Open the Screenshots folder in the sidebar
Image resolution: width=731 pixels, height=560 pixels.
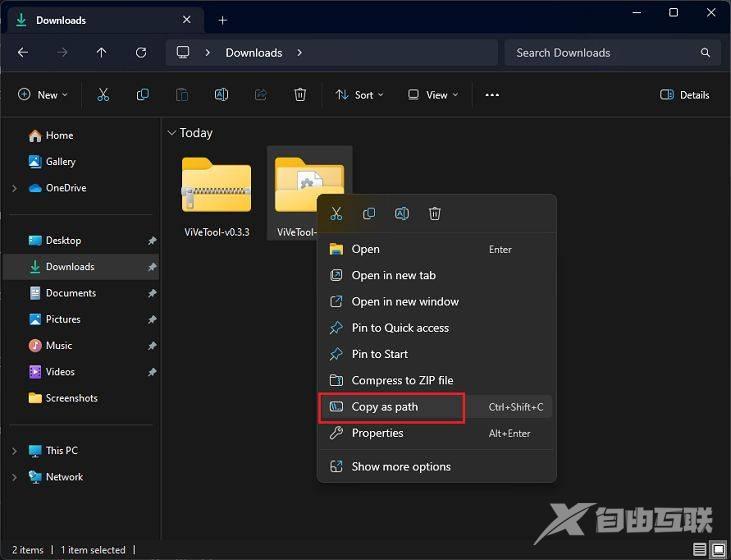click(x=63, y=398)
